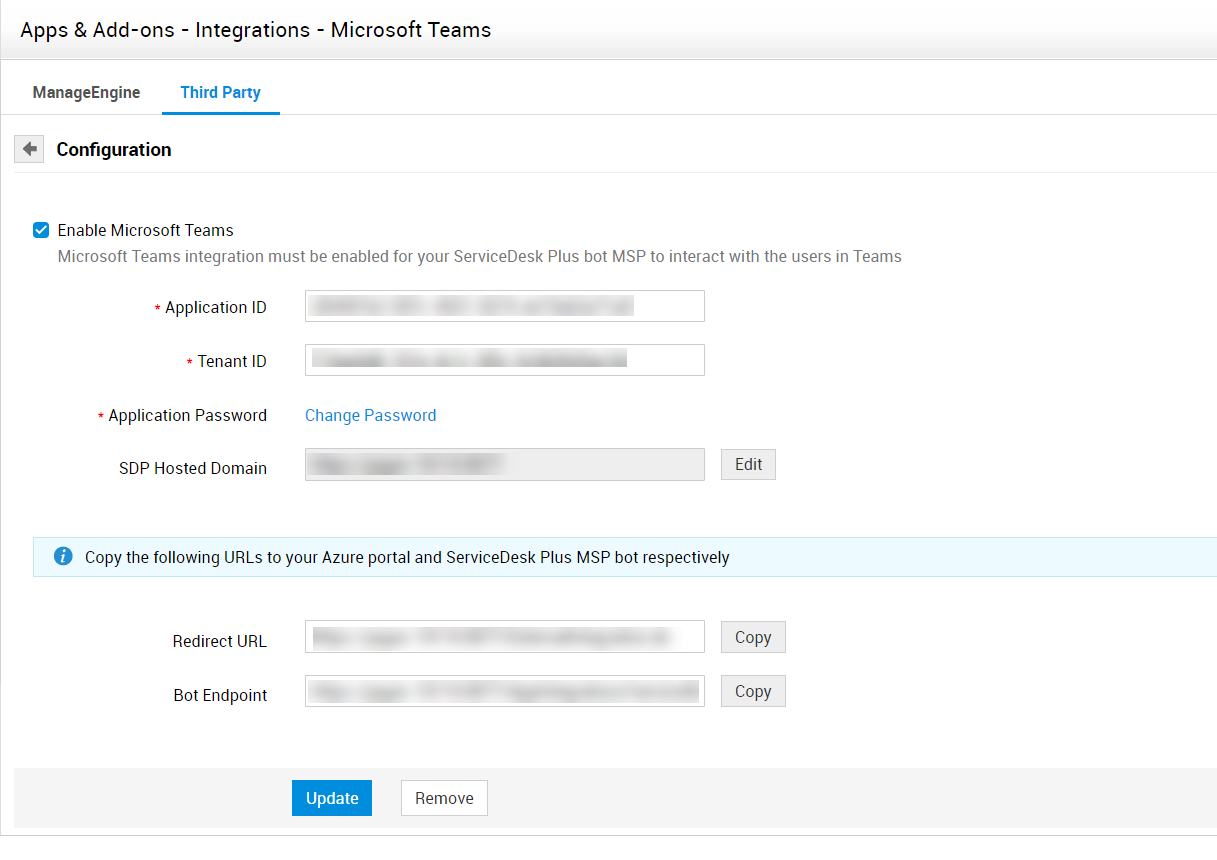The width and height of the screenshot is (1217, 860).
Task: Select the Third Party tab
Action: click(220, 92)
